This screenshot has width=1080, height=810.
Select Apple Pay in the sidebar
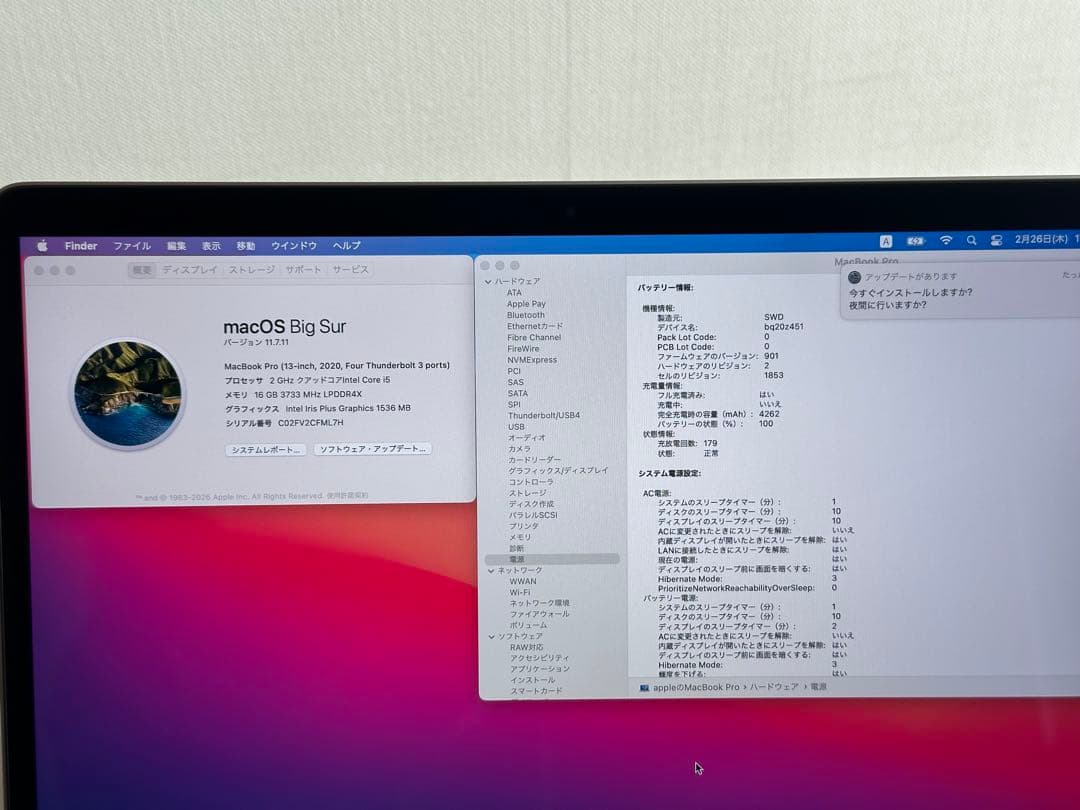click(526, 304)
